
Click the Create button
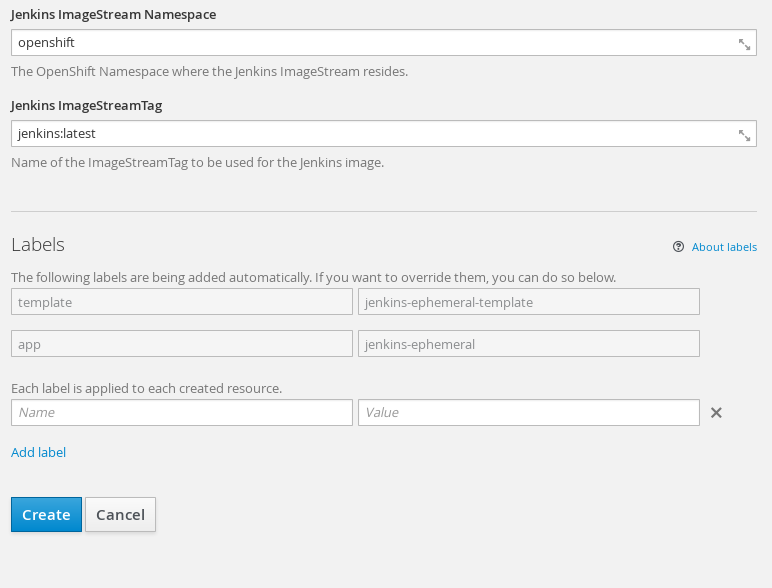pos(46,515)
